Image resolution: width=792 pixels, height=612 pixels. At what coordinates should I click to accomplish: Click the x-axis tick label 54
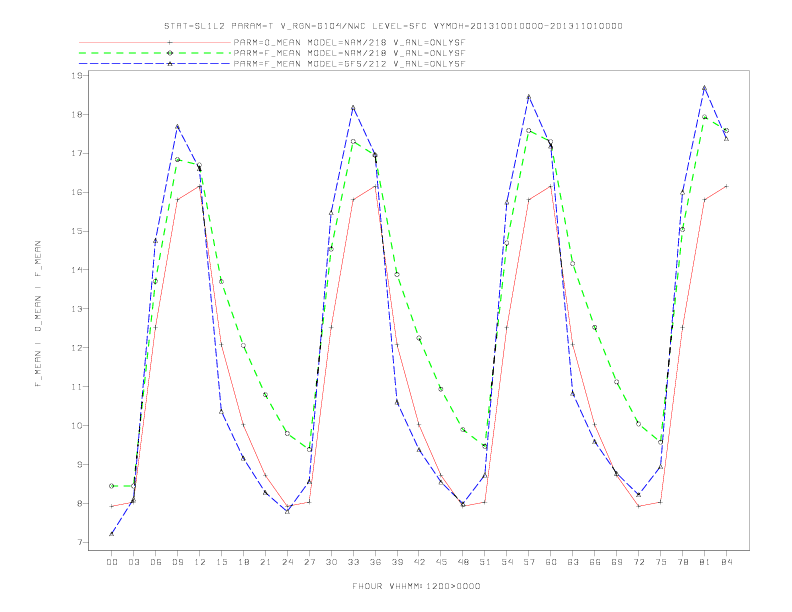tap(507, 562)
